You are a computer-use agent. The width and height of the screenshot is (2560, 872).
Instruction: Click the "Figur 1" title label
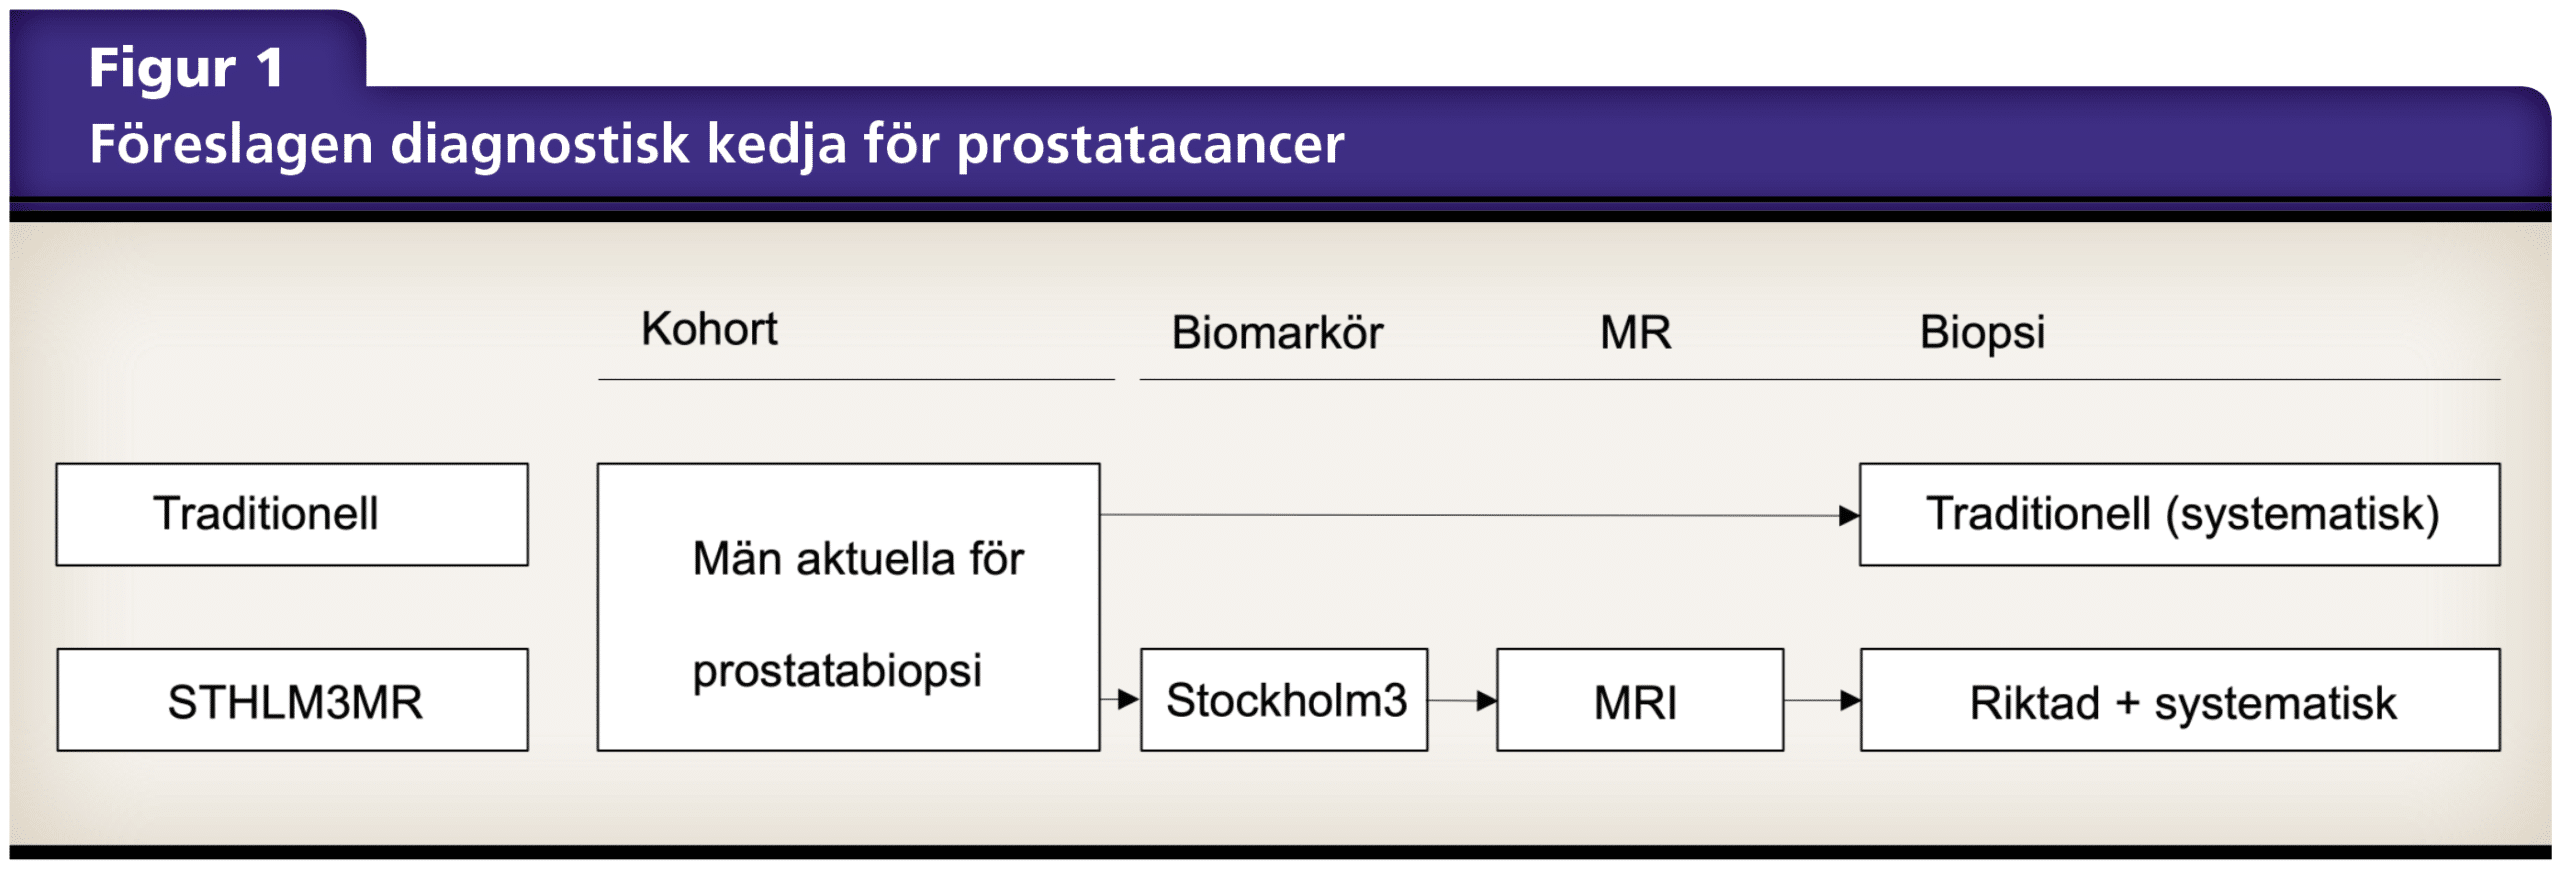[x=186, y=68]
